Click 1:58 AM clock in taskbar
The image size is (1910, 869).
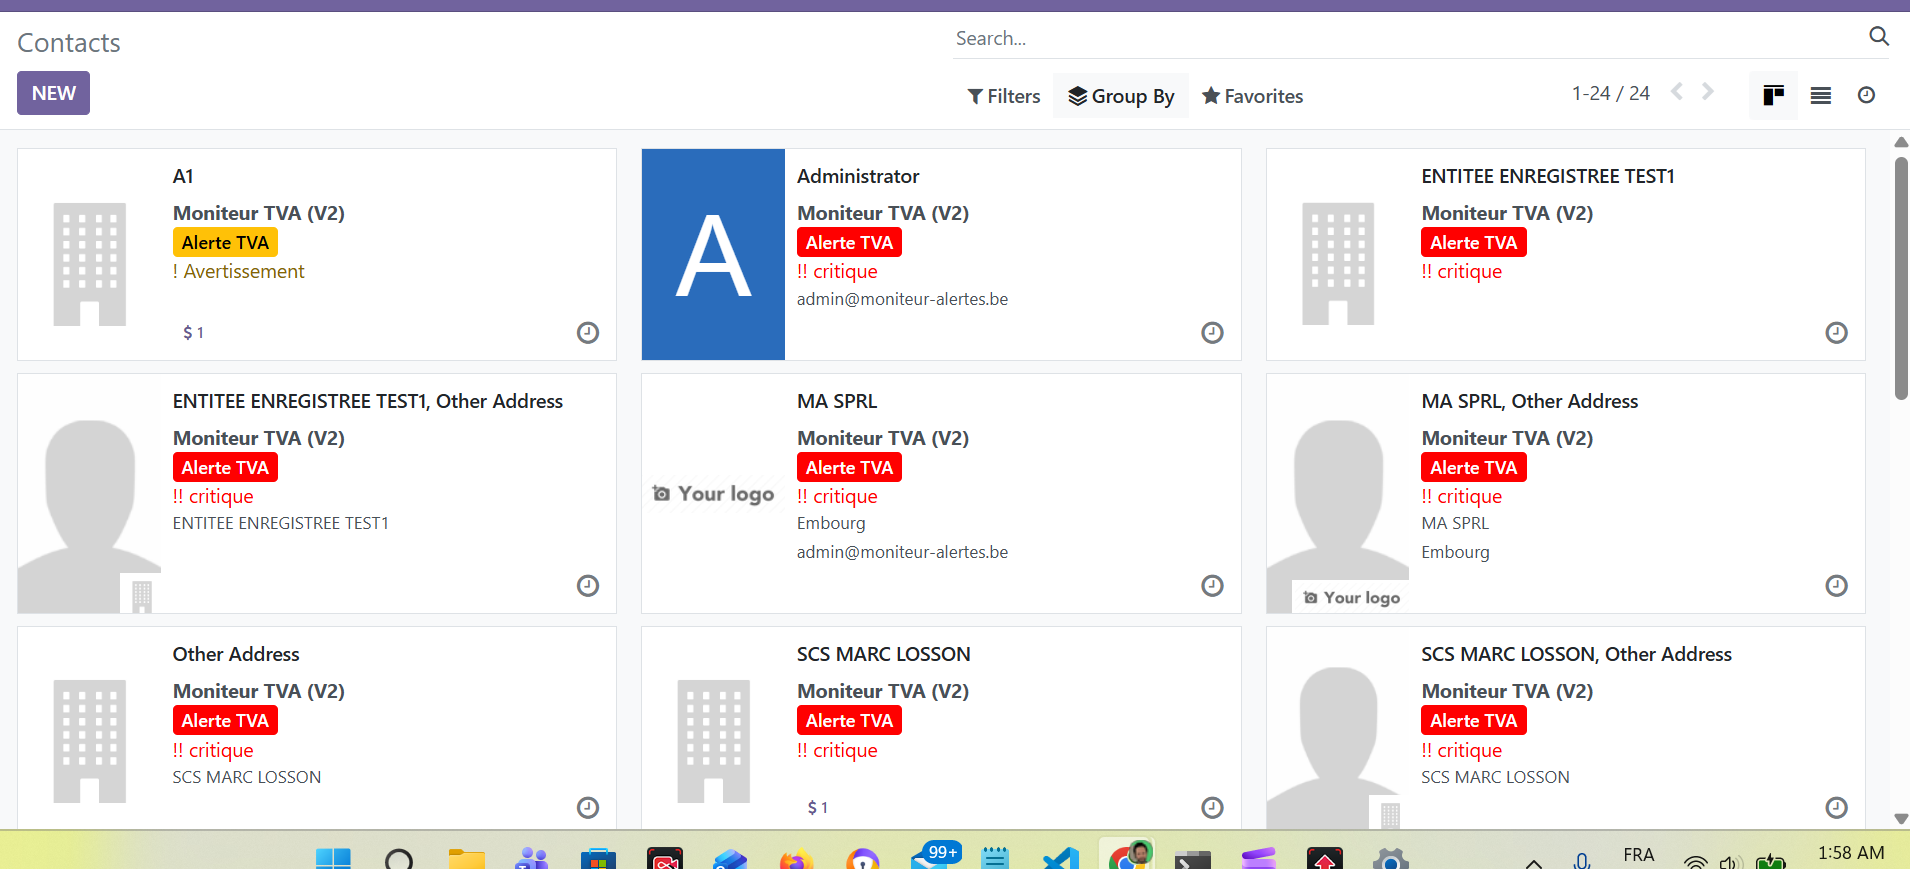(1851, 854)
